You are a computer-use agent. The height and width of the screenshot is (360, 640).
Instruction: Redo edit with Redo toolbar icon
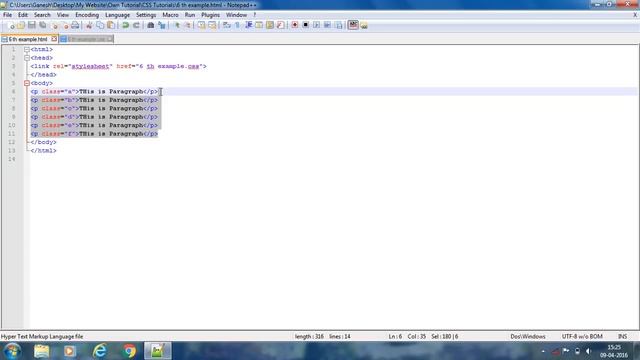136,25
